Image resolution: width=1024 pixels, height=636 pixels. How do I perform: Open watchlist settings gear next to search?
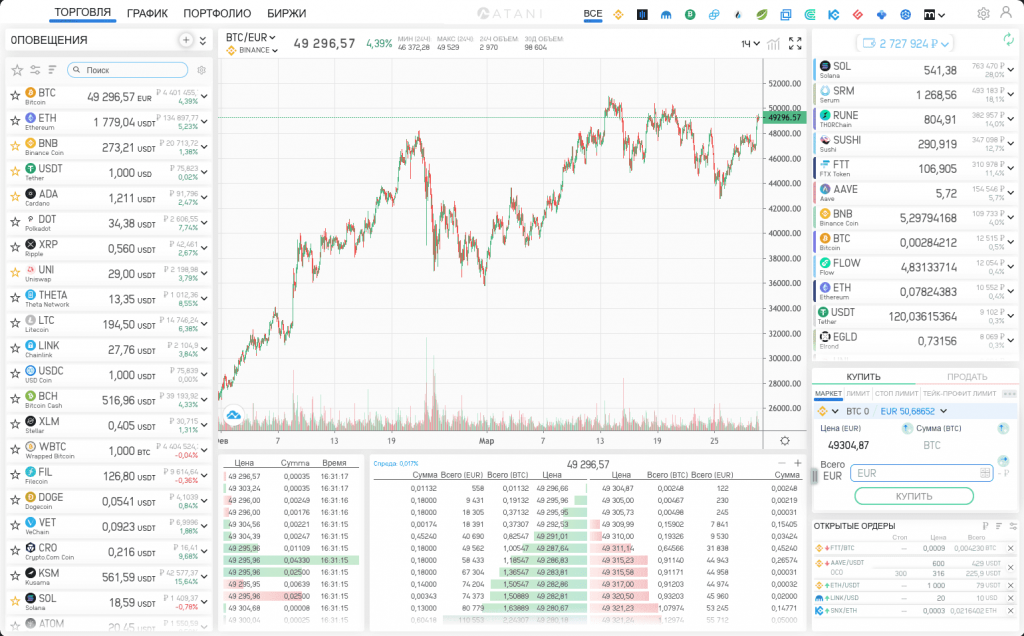click(x=201, y=70)
